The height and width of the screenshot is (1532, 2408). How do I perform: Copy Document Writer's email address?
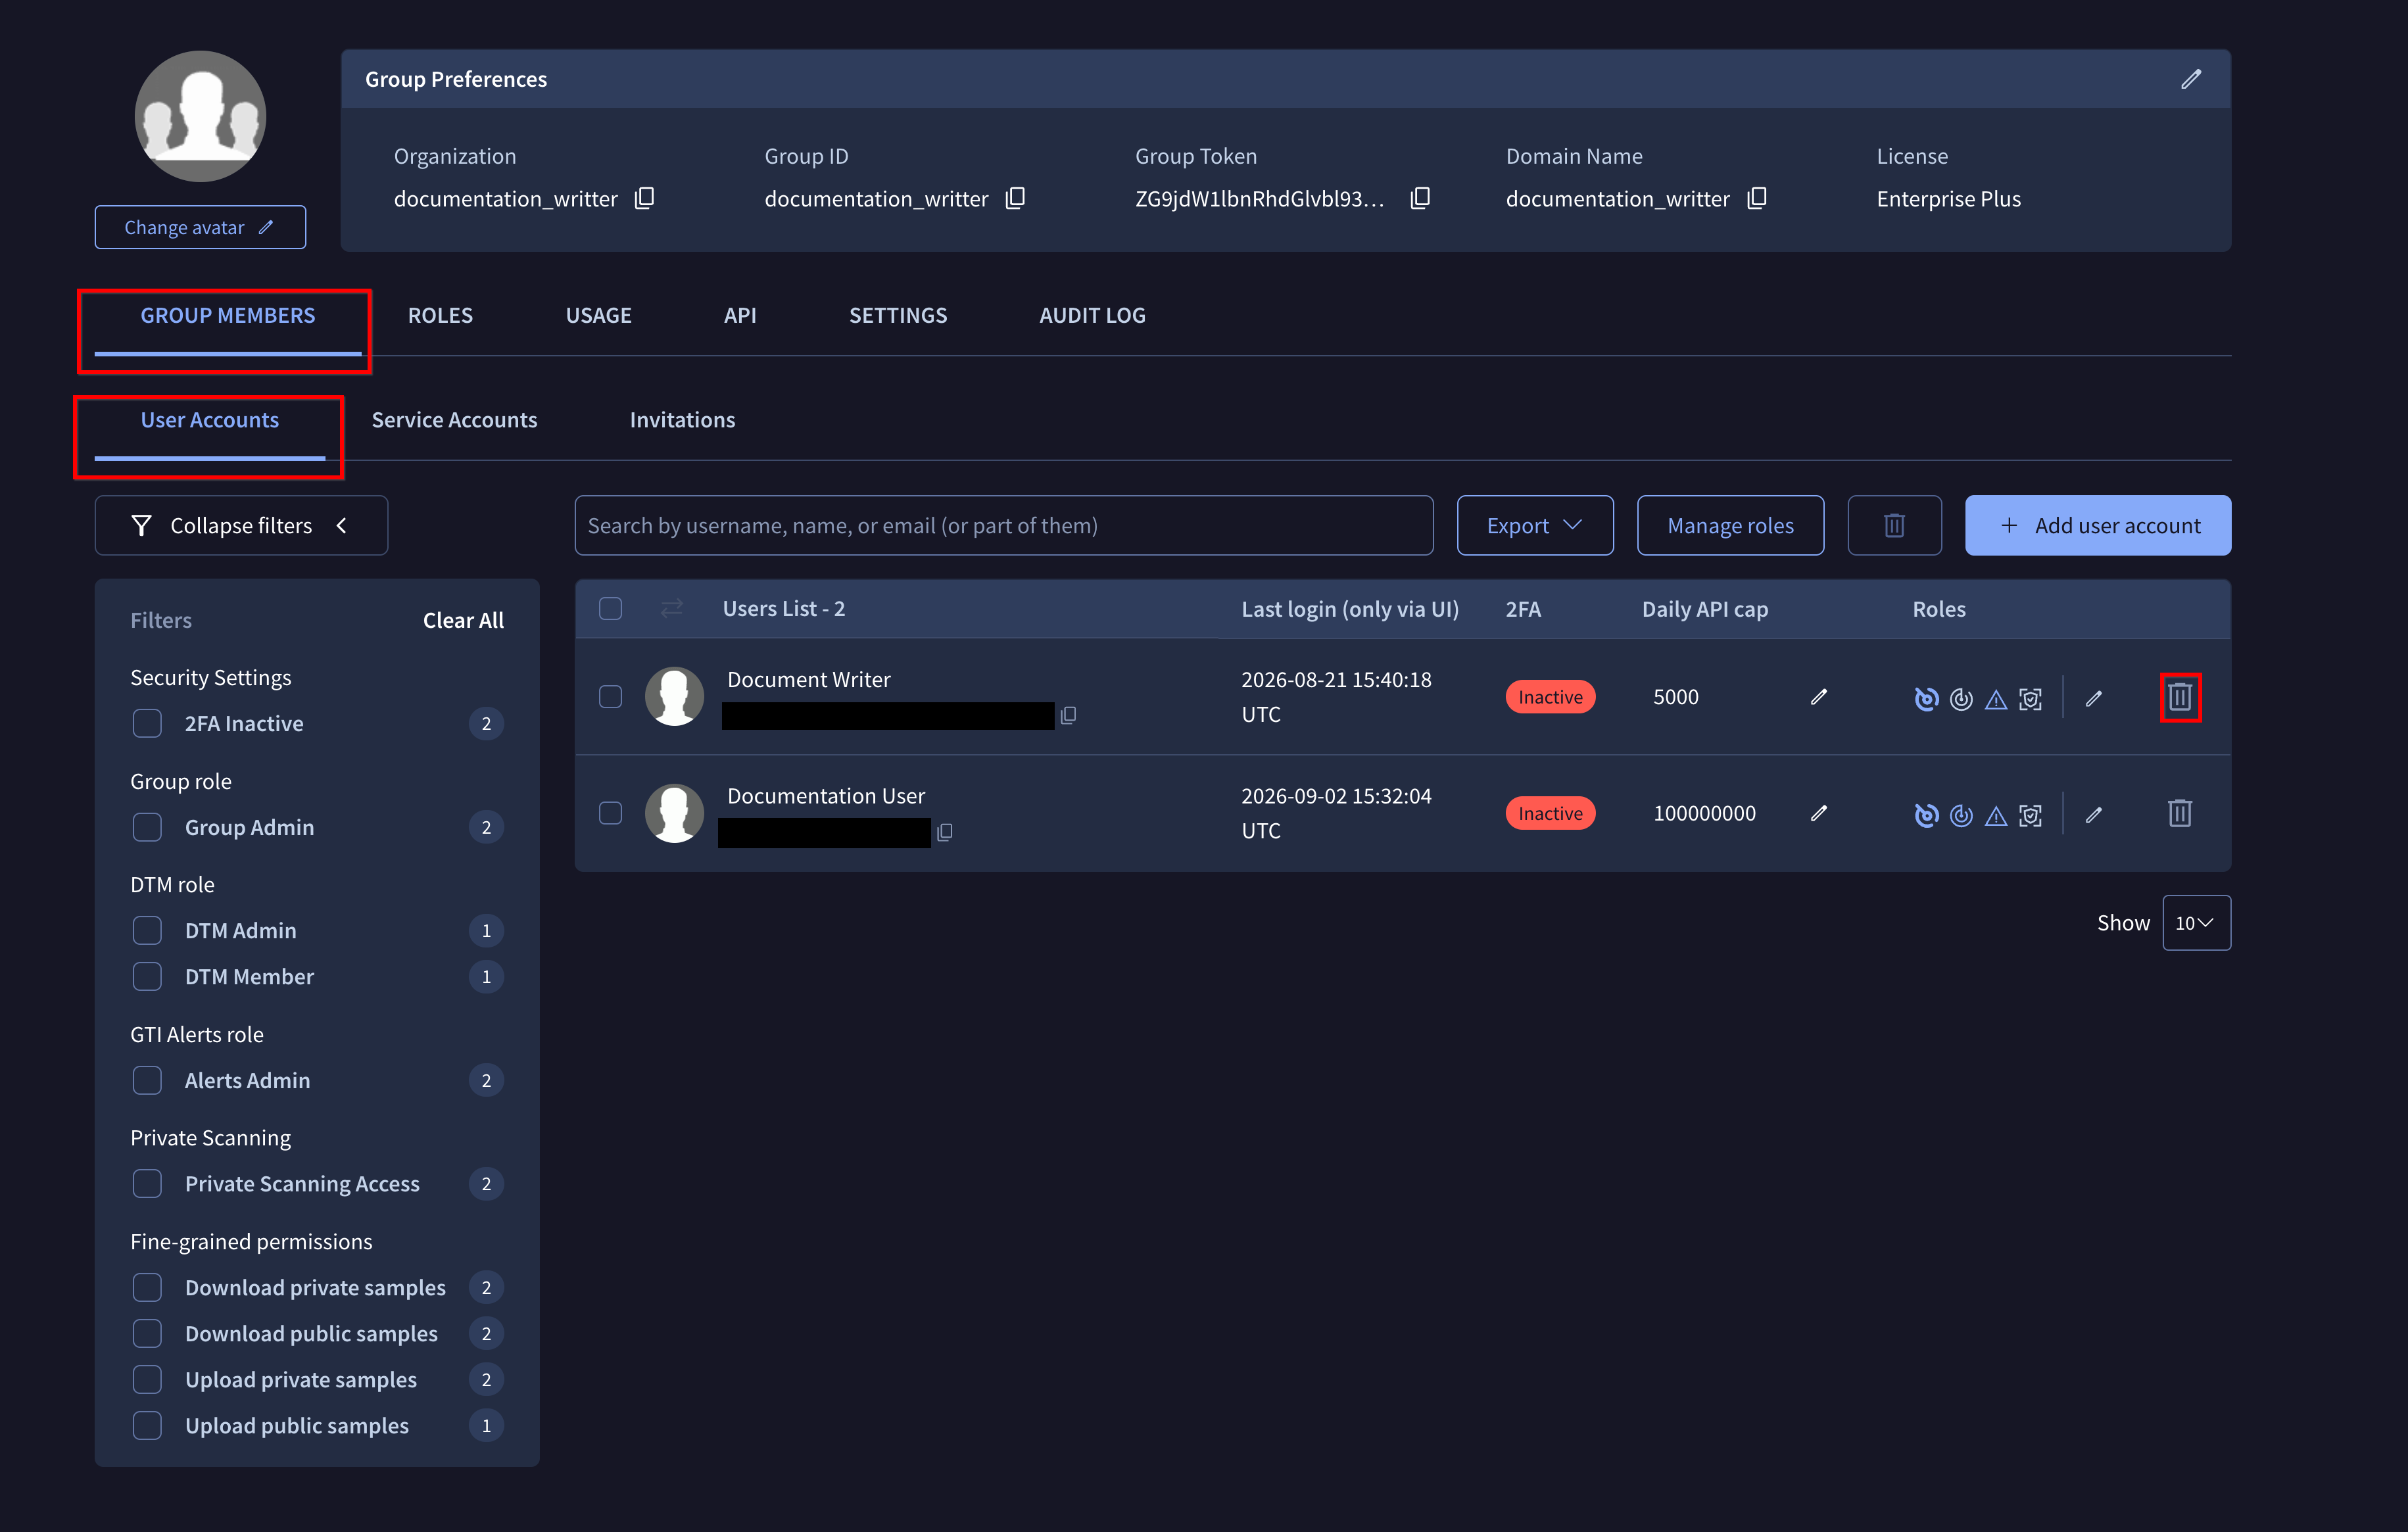1068,715
